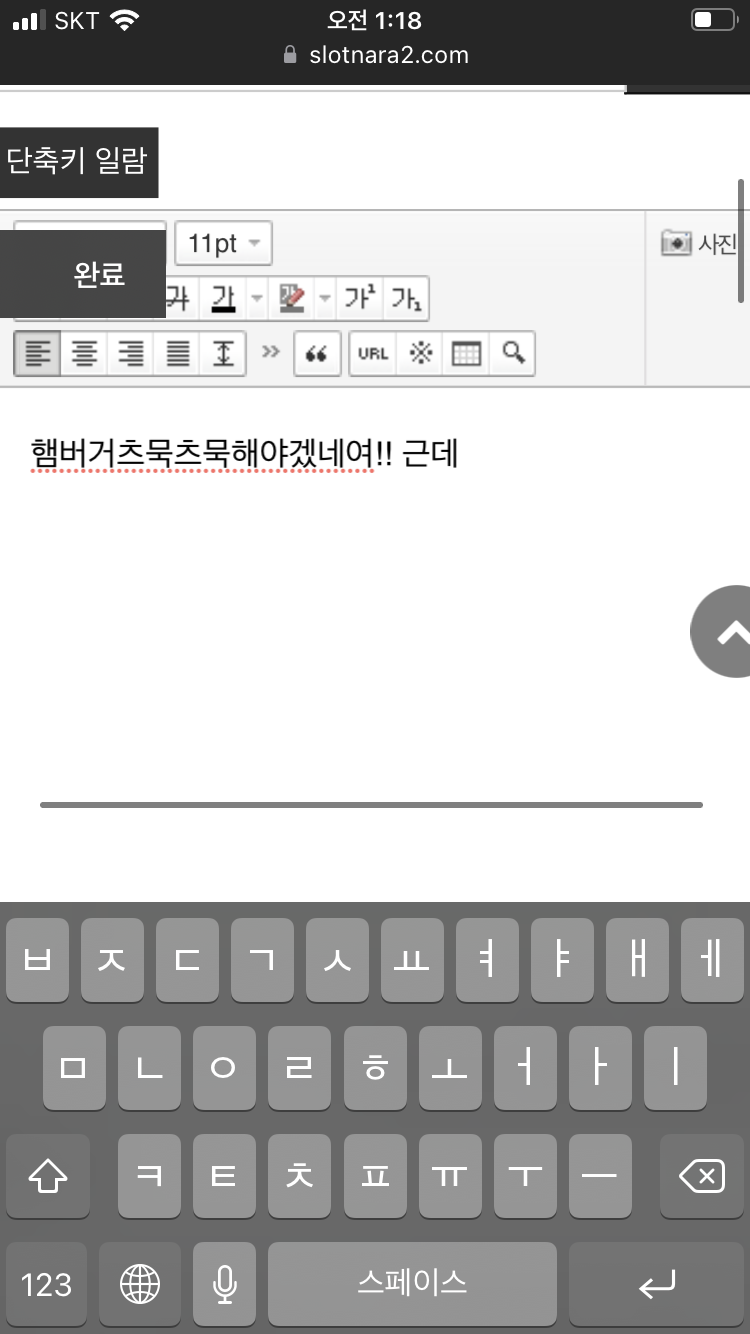The width and height of the screenshot is (750, 1334).
Task: Tap the ㅁ key
Action: pyautogui.click(x=75, y=1068)
